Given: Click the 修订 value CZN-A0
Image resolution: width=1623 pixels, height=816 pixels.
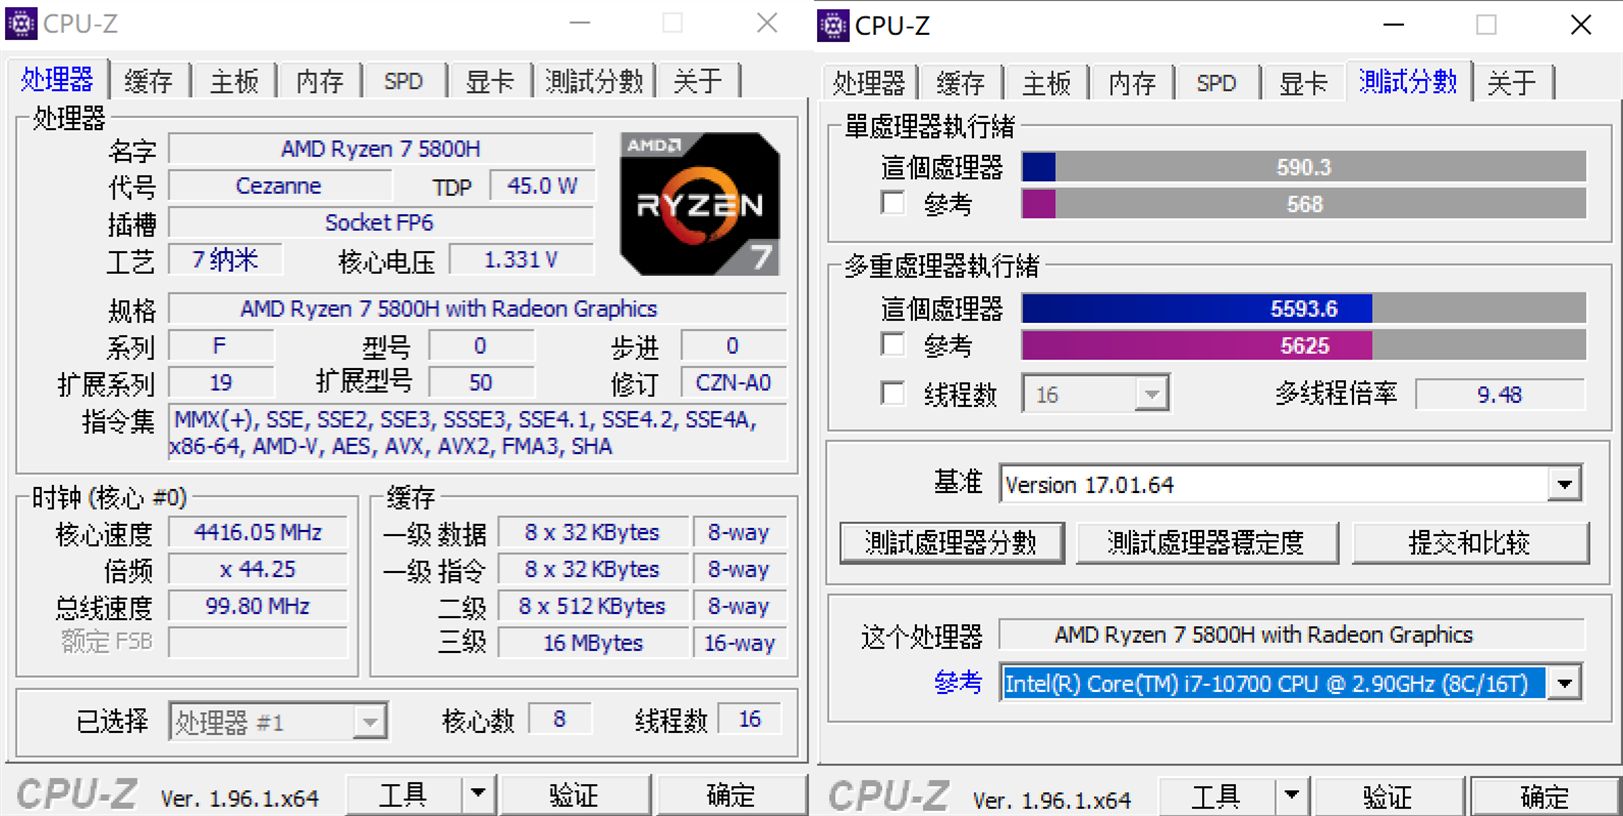Looking at the screenshot, I should [734, 383].
